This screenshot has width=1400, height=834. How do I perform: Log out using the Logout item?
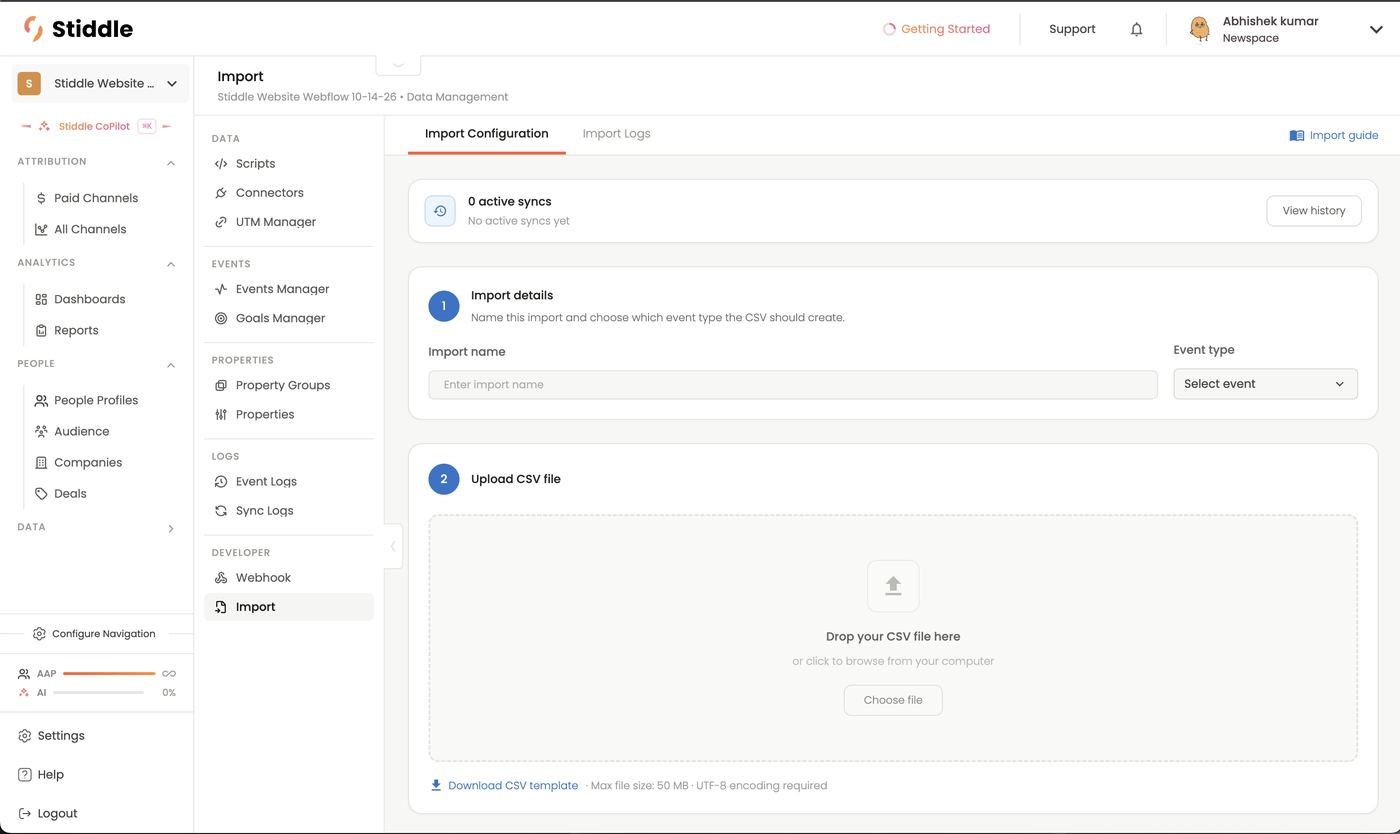point(48,814)
